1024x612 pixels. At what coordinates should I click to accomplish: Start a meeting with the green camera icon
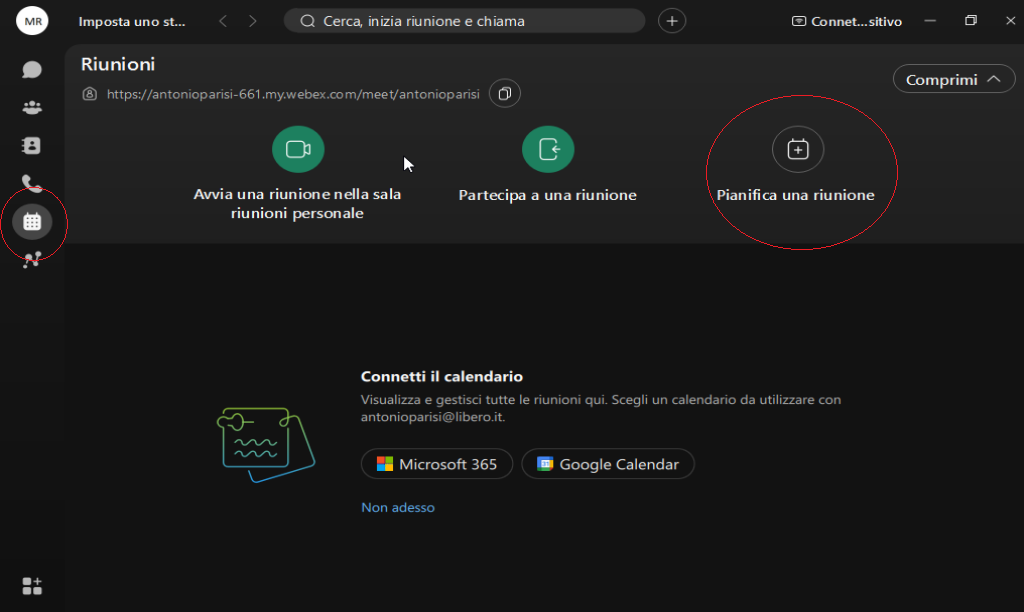coord(298,150)
